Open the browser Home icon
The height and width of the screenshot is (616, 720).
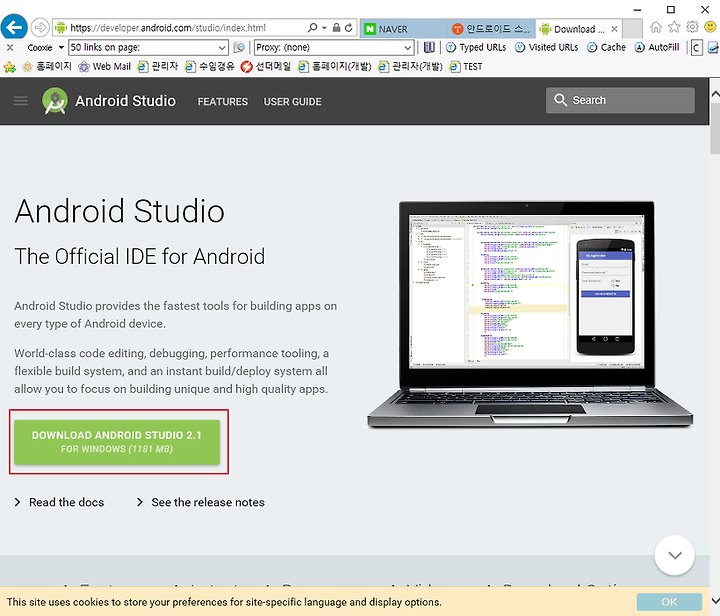click(656, 28)
